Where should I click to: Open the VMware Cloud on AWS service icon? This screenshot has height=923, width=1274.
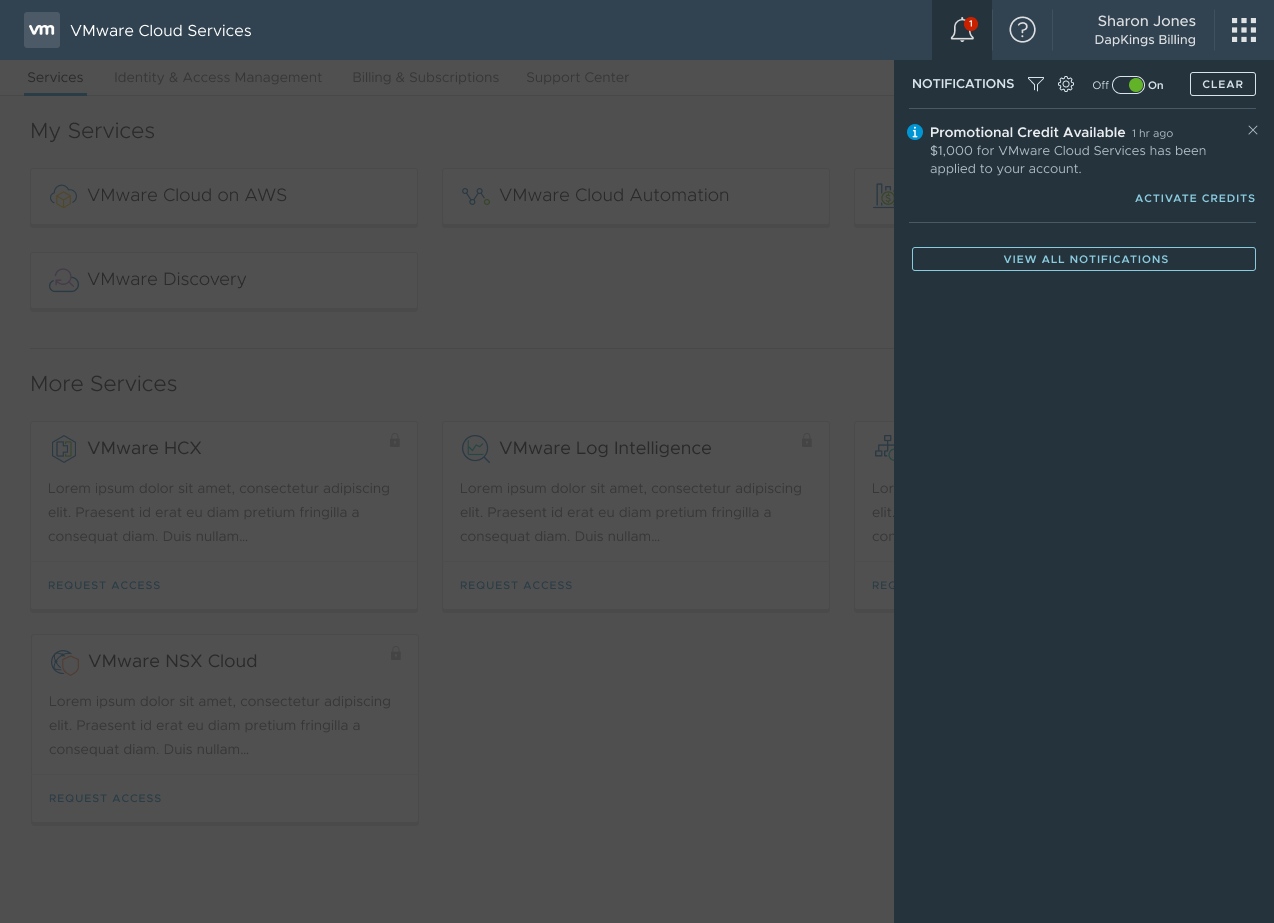[63, 195]
